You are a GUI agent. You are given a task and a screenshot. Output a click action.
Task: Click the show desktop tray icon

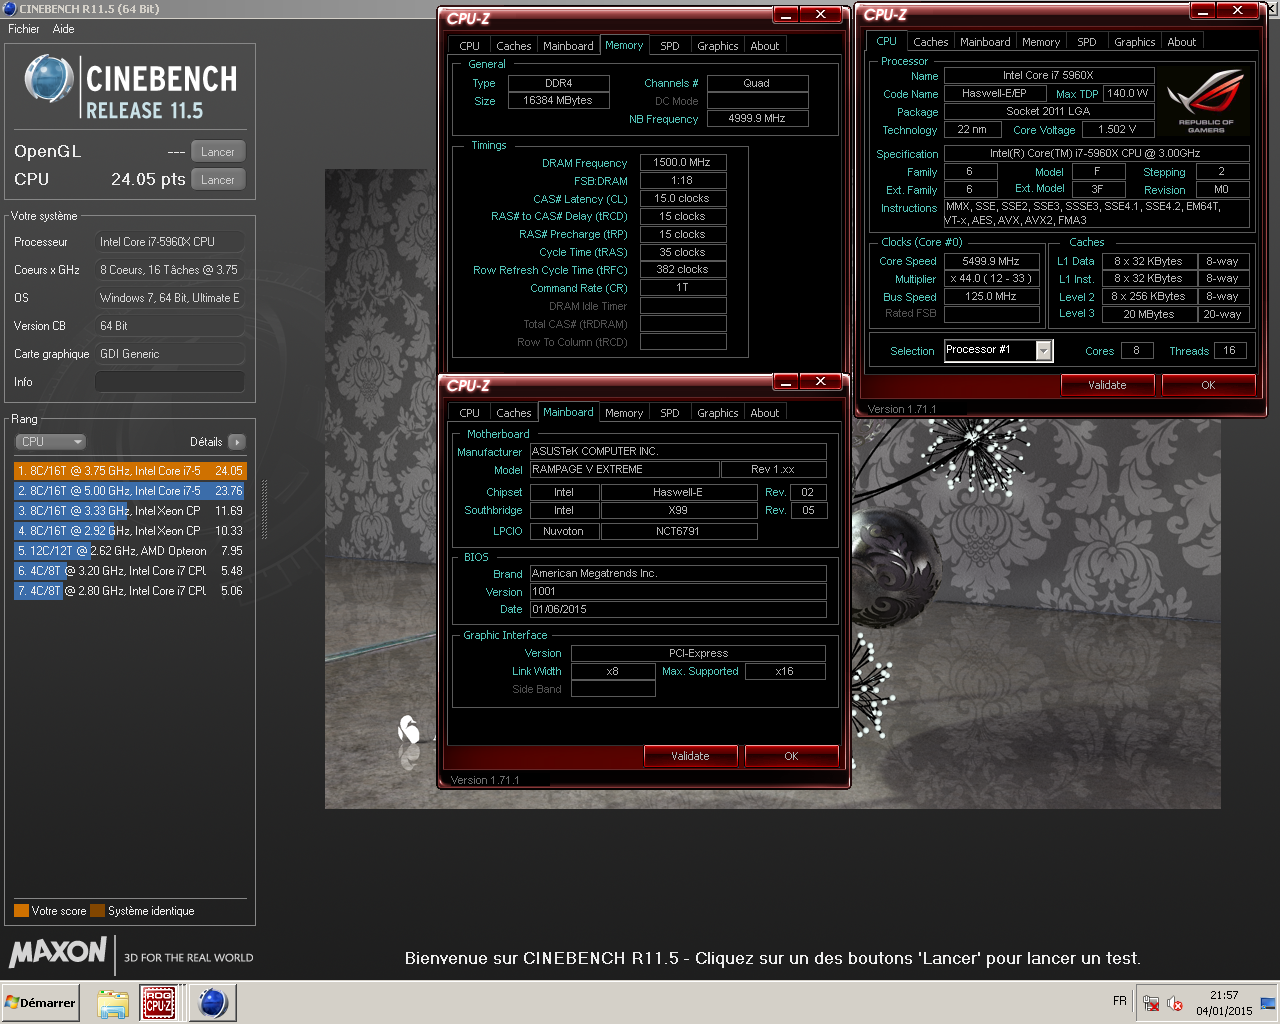(x=1268, y=1003)
